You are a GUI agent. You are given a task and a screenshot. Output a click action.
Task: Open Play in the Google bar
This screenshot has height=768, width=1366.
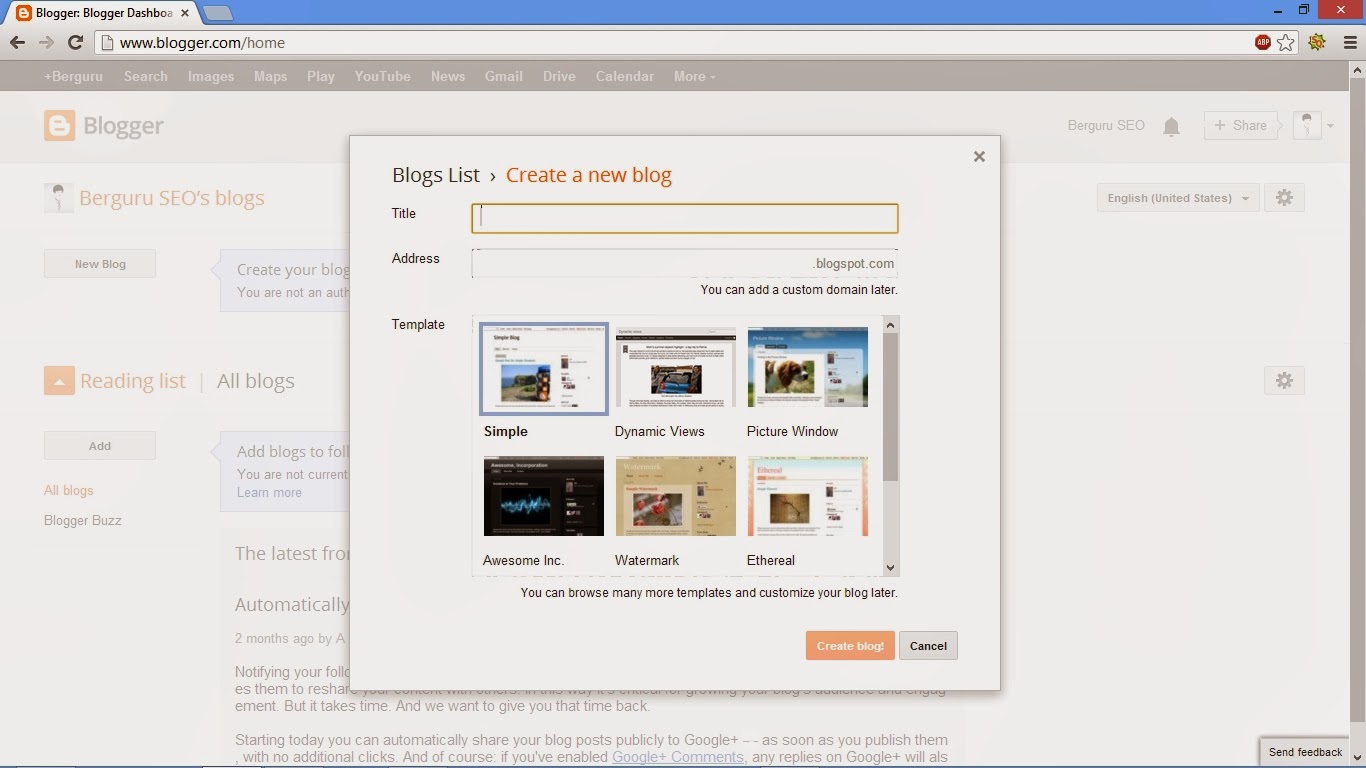[321, 76]
